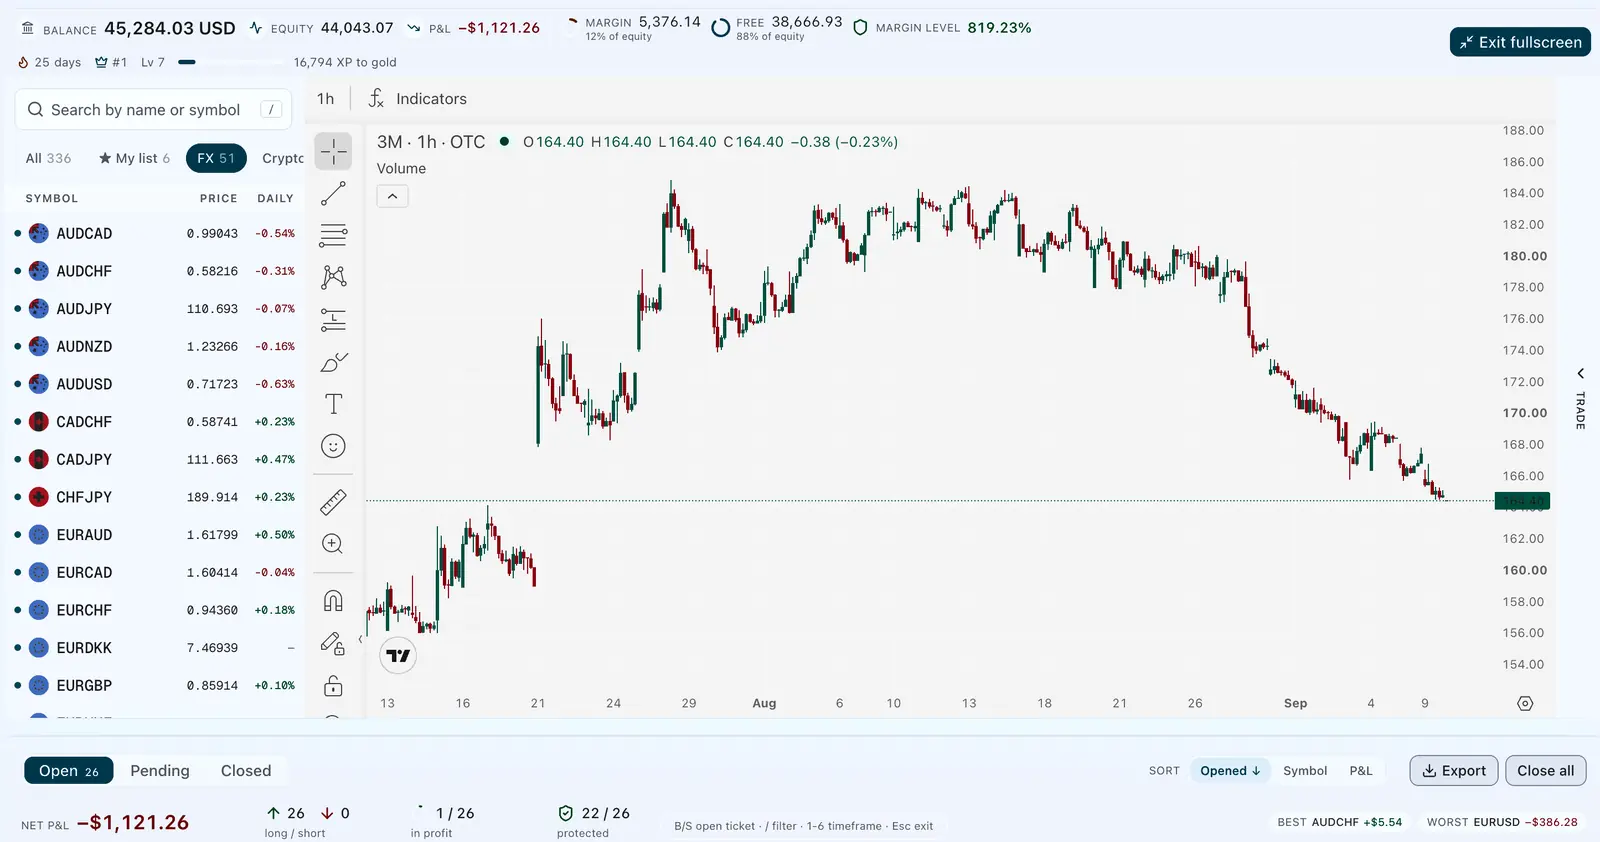Click WORST EURUSD -$386.28 position

click(x=1502, y=822)
